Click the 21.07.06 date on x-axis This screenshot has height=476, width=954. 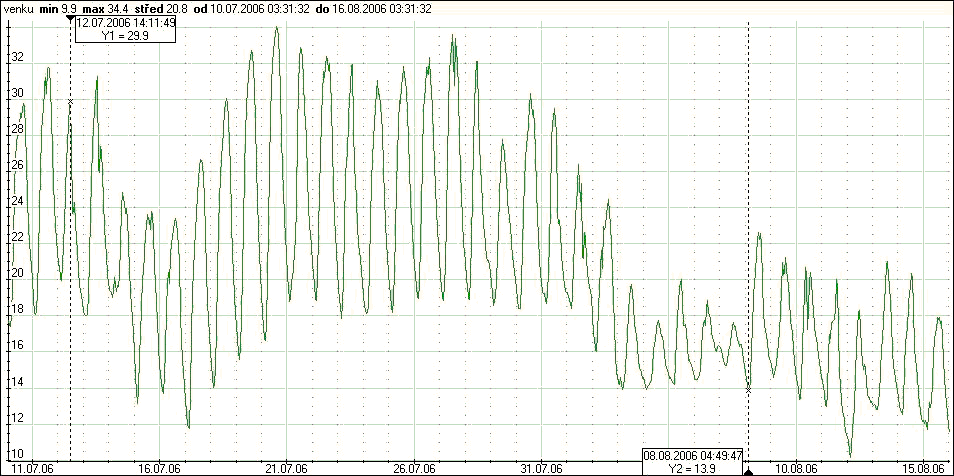coord(287,467)
